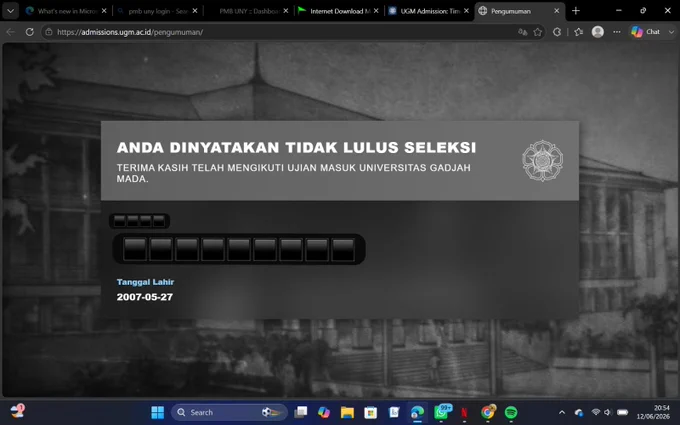
Task: Close the Internet Download Manager tab
Action: pyautogui.click(x=376, y=11)
